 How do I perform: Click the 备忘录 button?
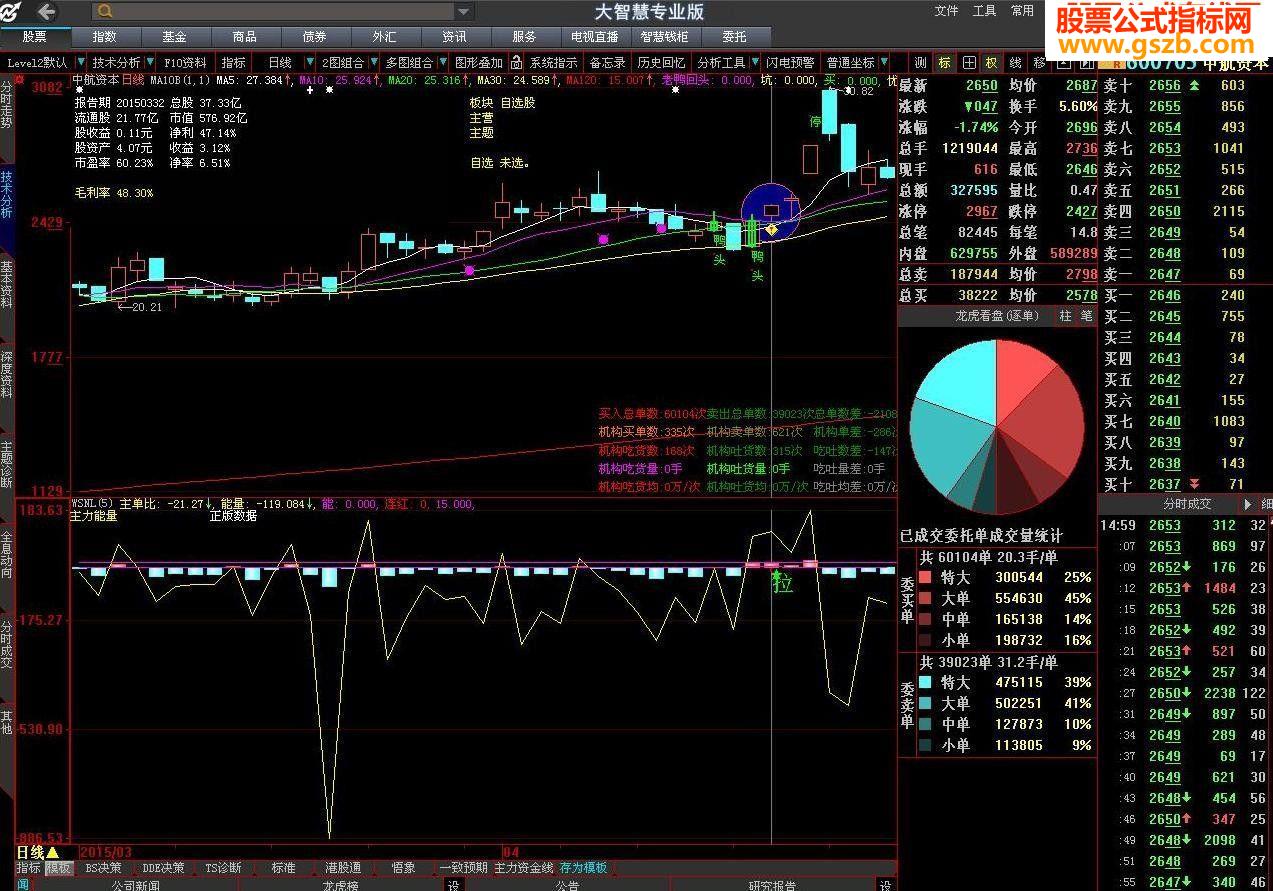point(607,62)
